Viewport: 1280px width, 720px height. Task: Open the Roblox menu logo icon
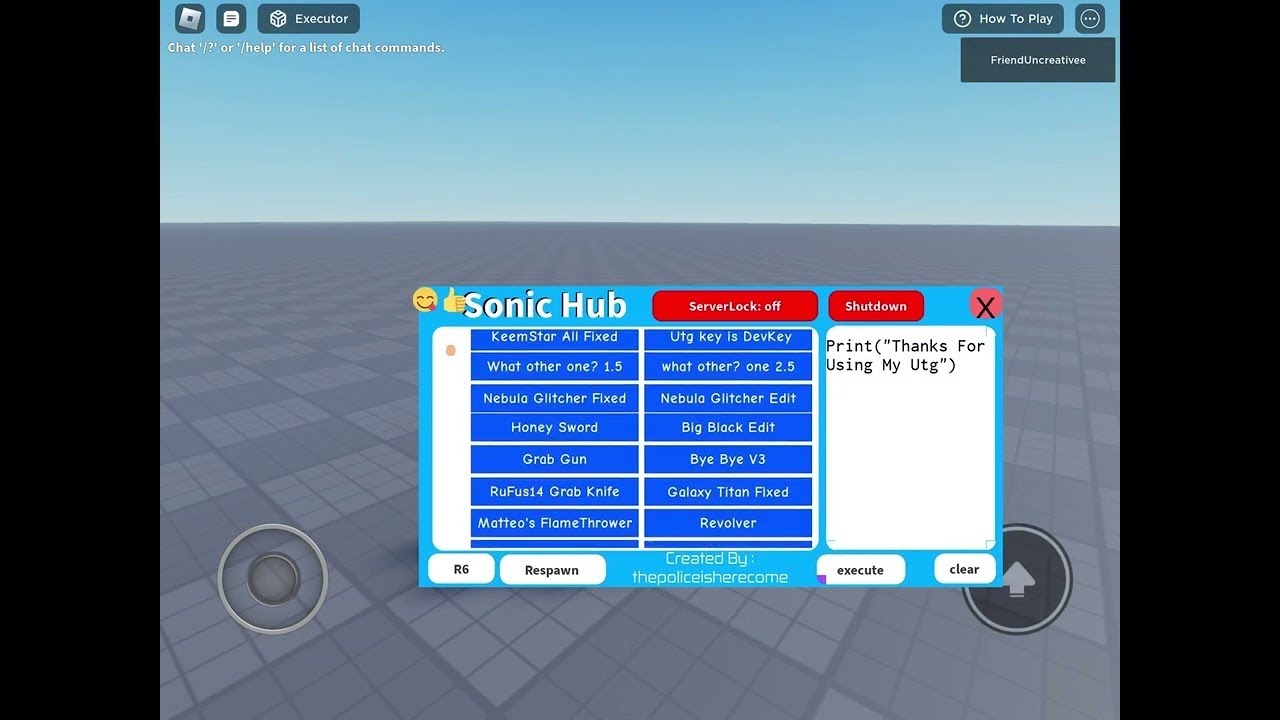(x=190, y=18)
